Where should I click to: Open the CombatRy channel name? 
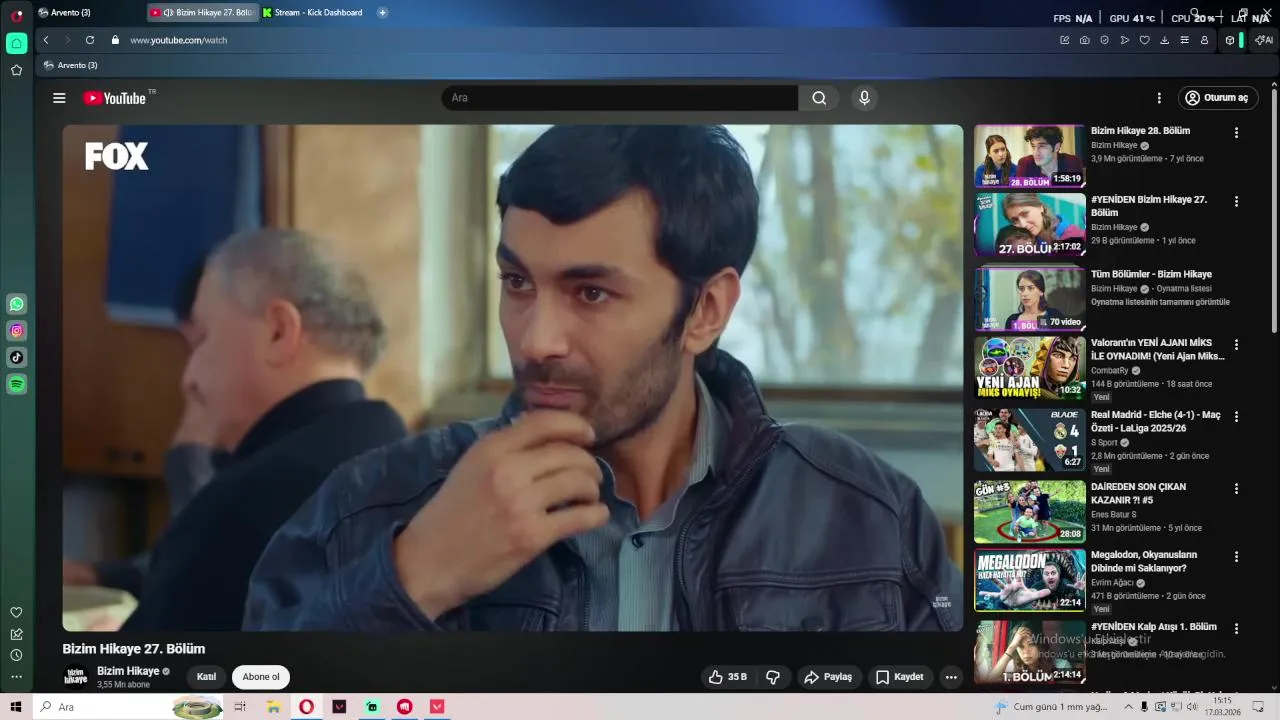point(1109,371)
